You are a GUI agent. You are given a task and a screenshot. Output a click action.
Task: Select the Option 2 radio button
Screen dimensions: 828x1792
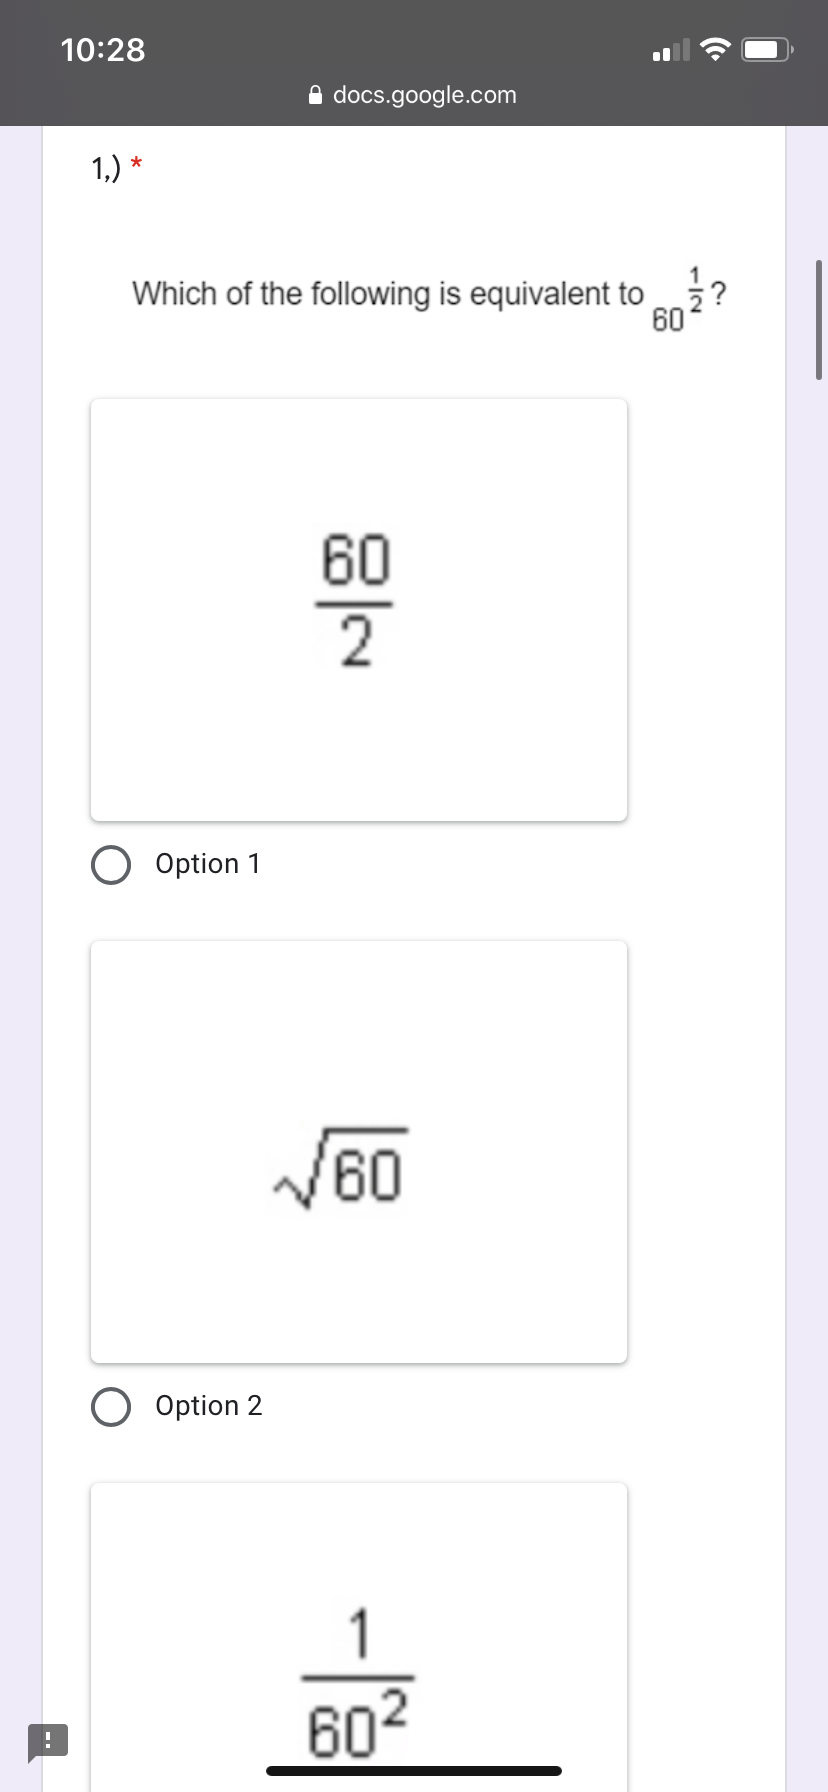tap(110, 1406)
